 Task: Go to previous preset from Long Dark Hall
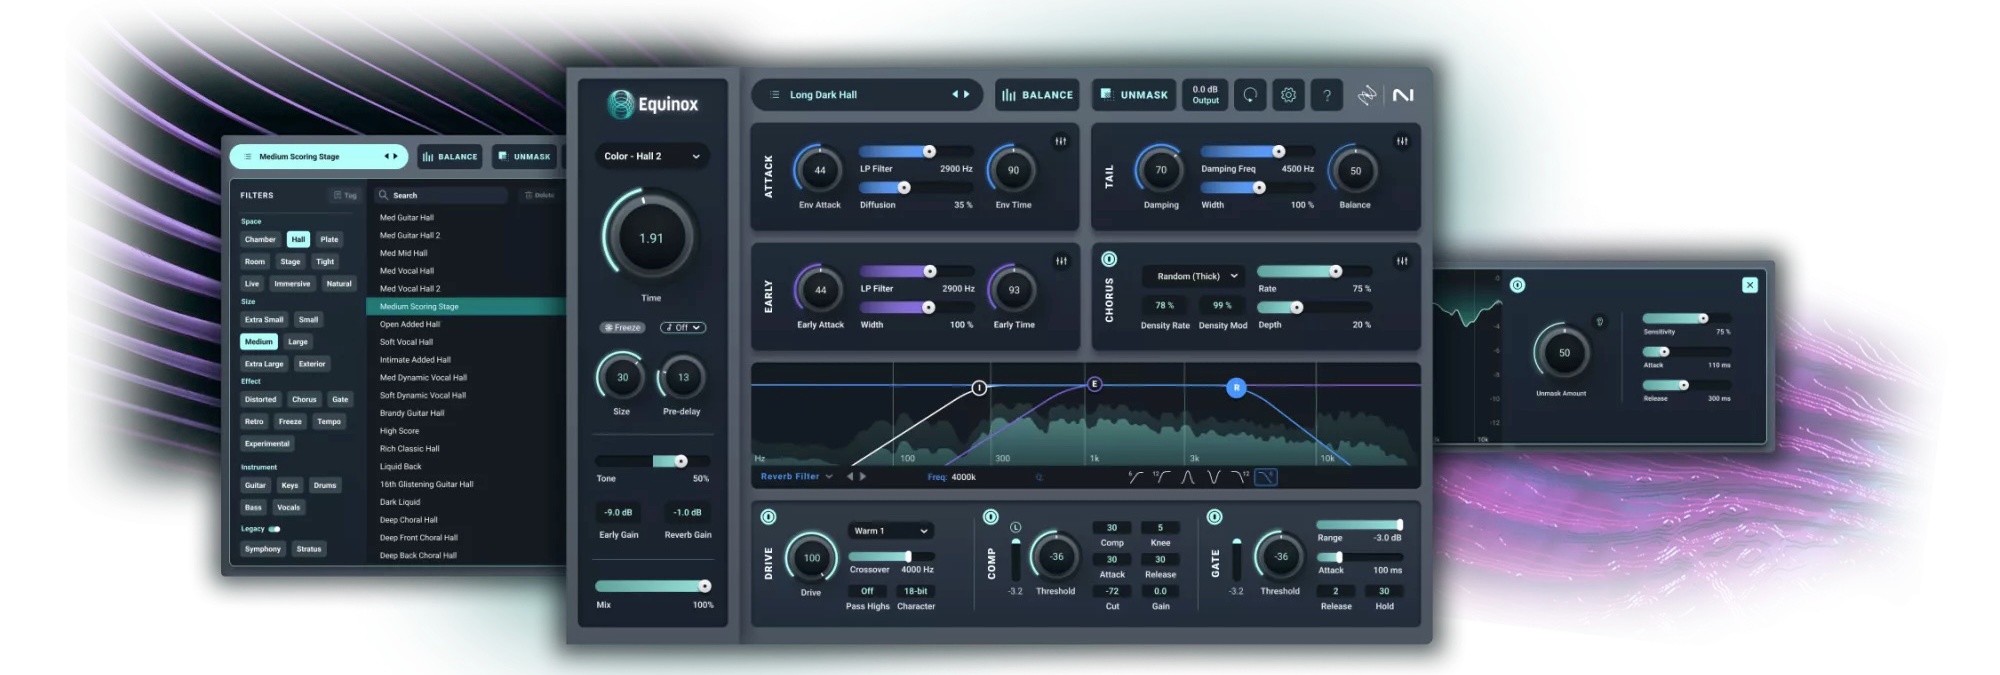(x=955, y=95)
